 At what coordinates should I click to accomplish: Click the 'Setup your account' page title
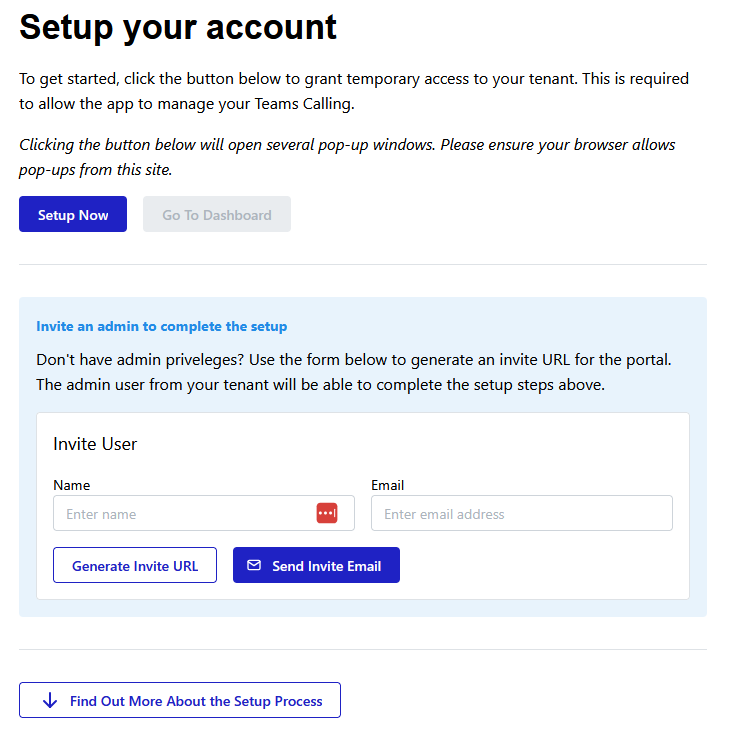[178, 27]
